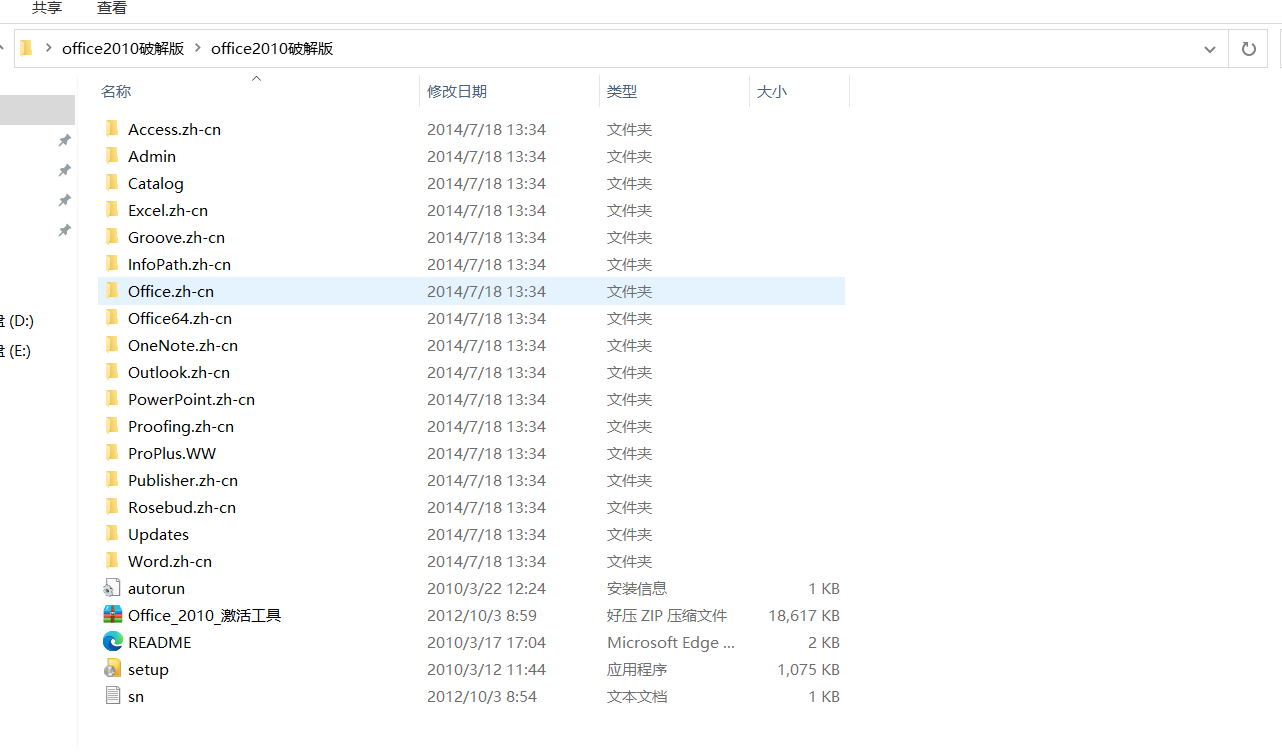Toggle sort order via 名称 column chevron
The image size is (1282, 755).
[x=256, y=77]
